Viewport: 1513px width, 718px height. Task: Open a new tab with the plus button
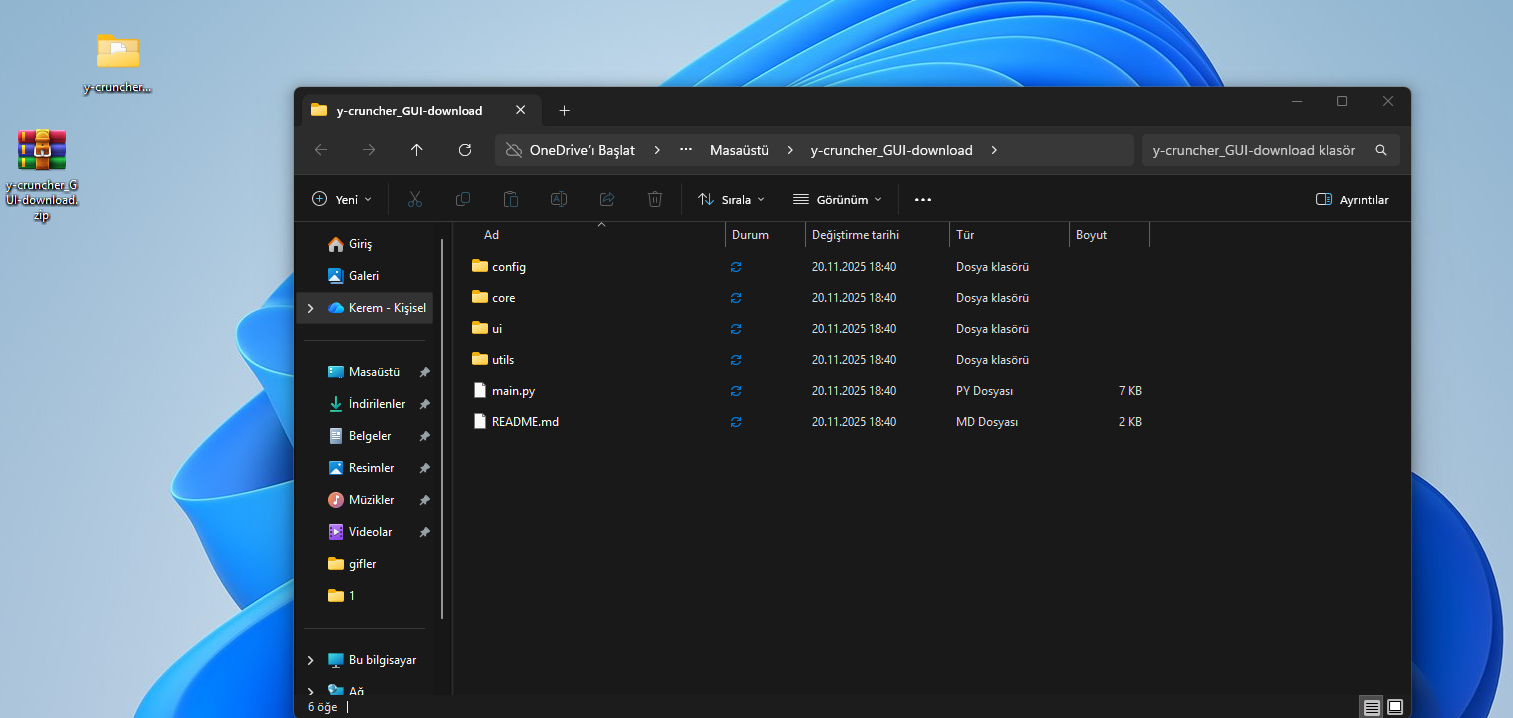564,110
